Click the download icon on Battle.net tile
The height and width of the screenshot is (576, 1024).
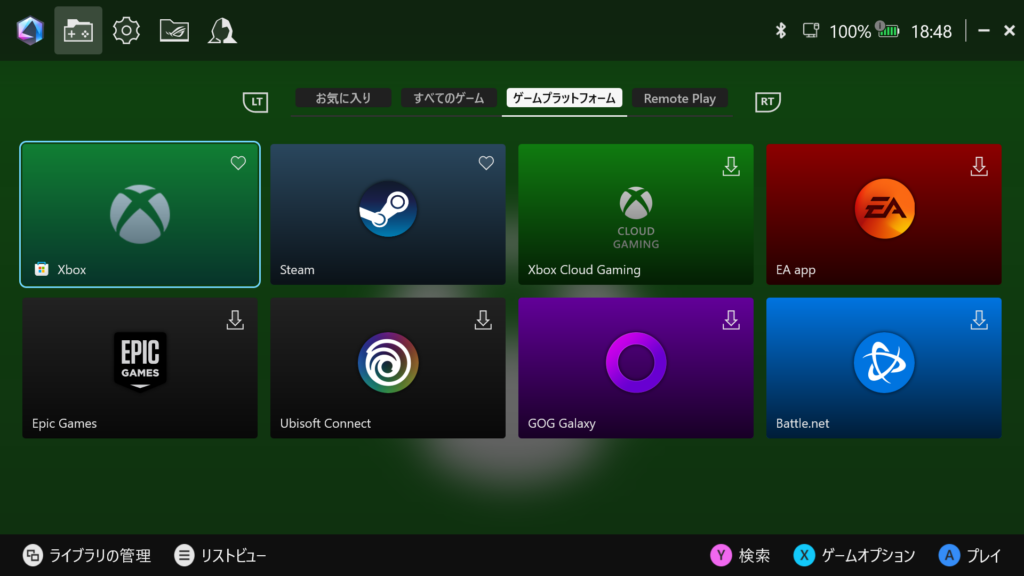[979, 320]
